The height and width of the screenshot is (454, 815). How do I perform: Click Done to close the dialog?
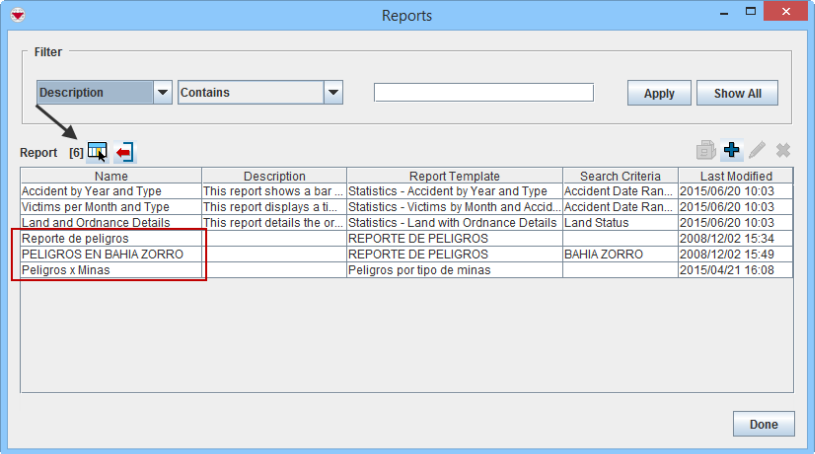point(763,424)
